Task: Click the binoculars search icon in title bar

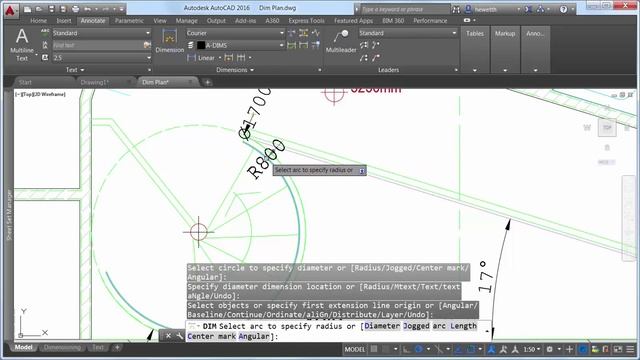Action: (456, 9)
